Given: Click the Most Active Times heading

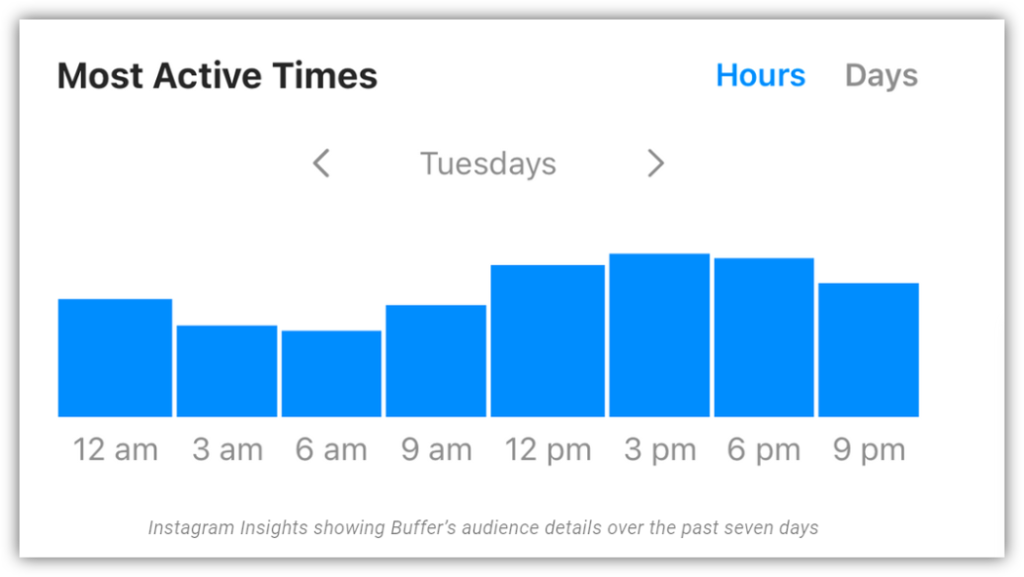Looking at the screenshot, I should point(217,76).
